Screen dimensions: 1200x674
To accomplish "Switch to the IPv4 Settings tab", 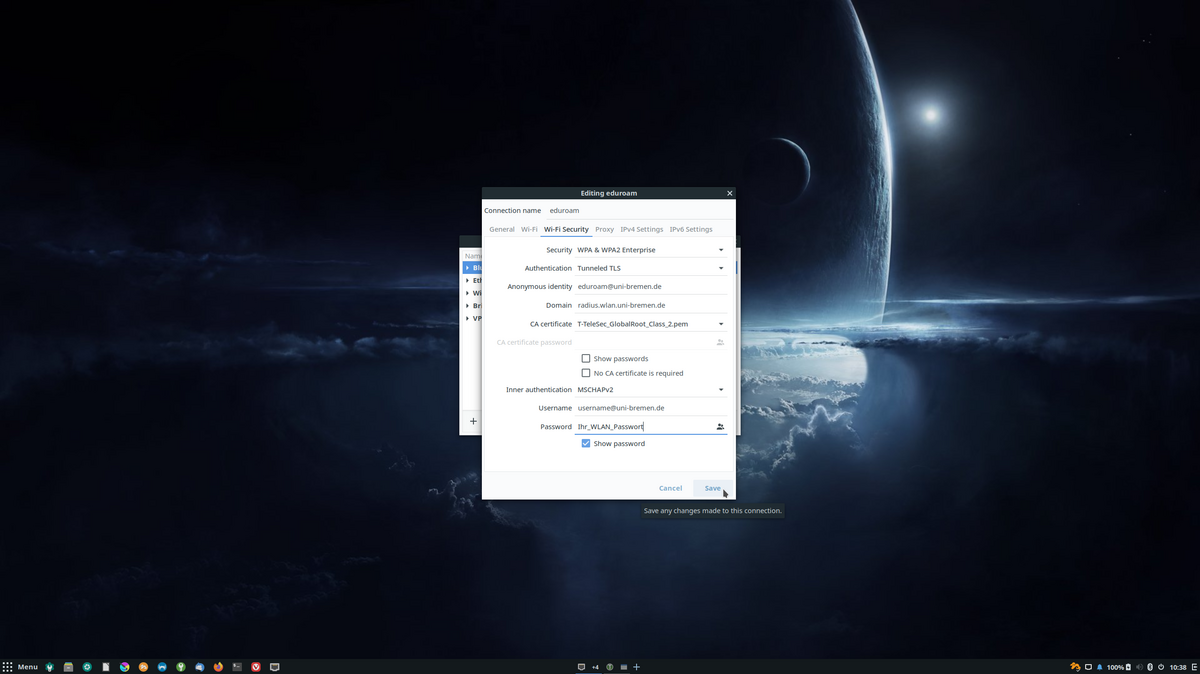I will [x=641, y=229].
